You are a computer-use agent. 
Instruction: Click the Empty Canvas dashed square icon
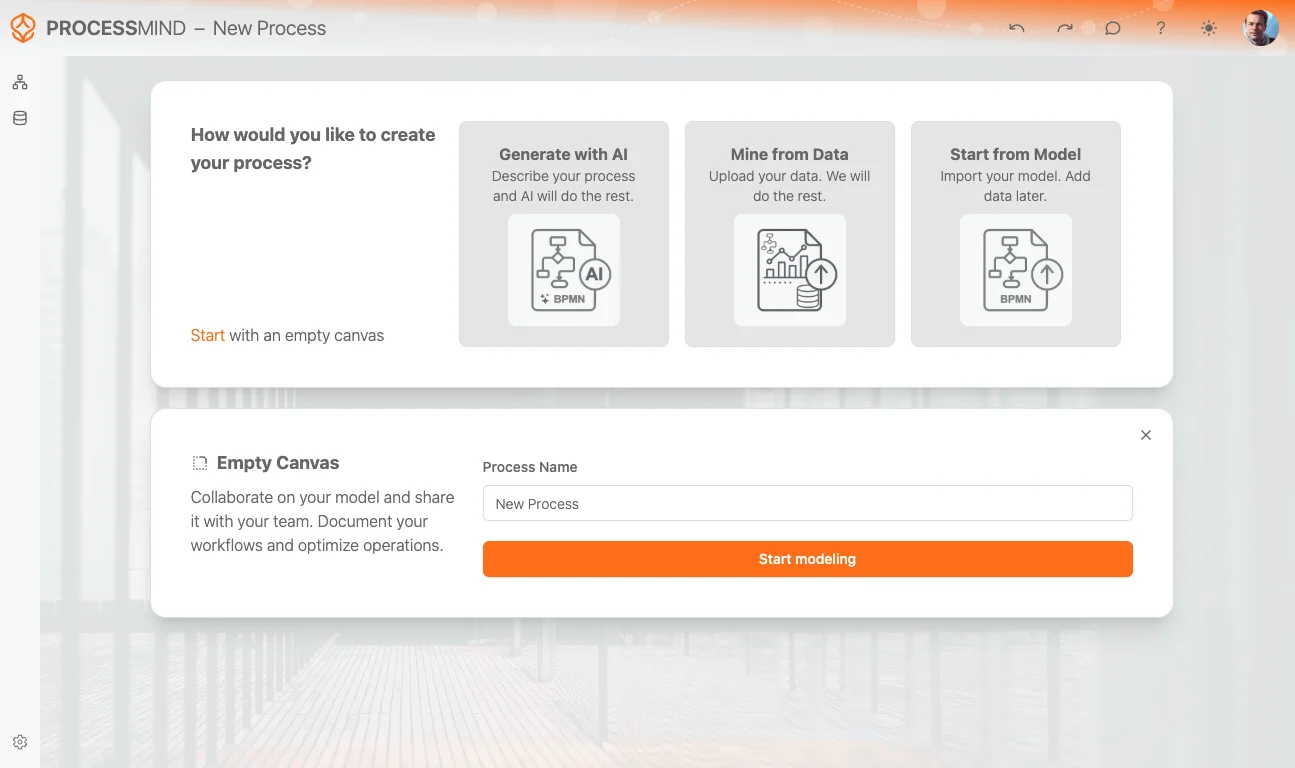200,463
